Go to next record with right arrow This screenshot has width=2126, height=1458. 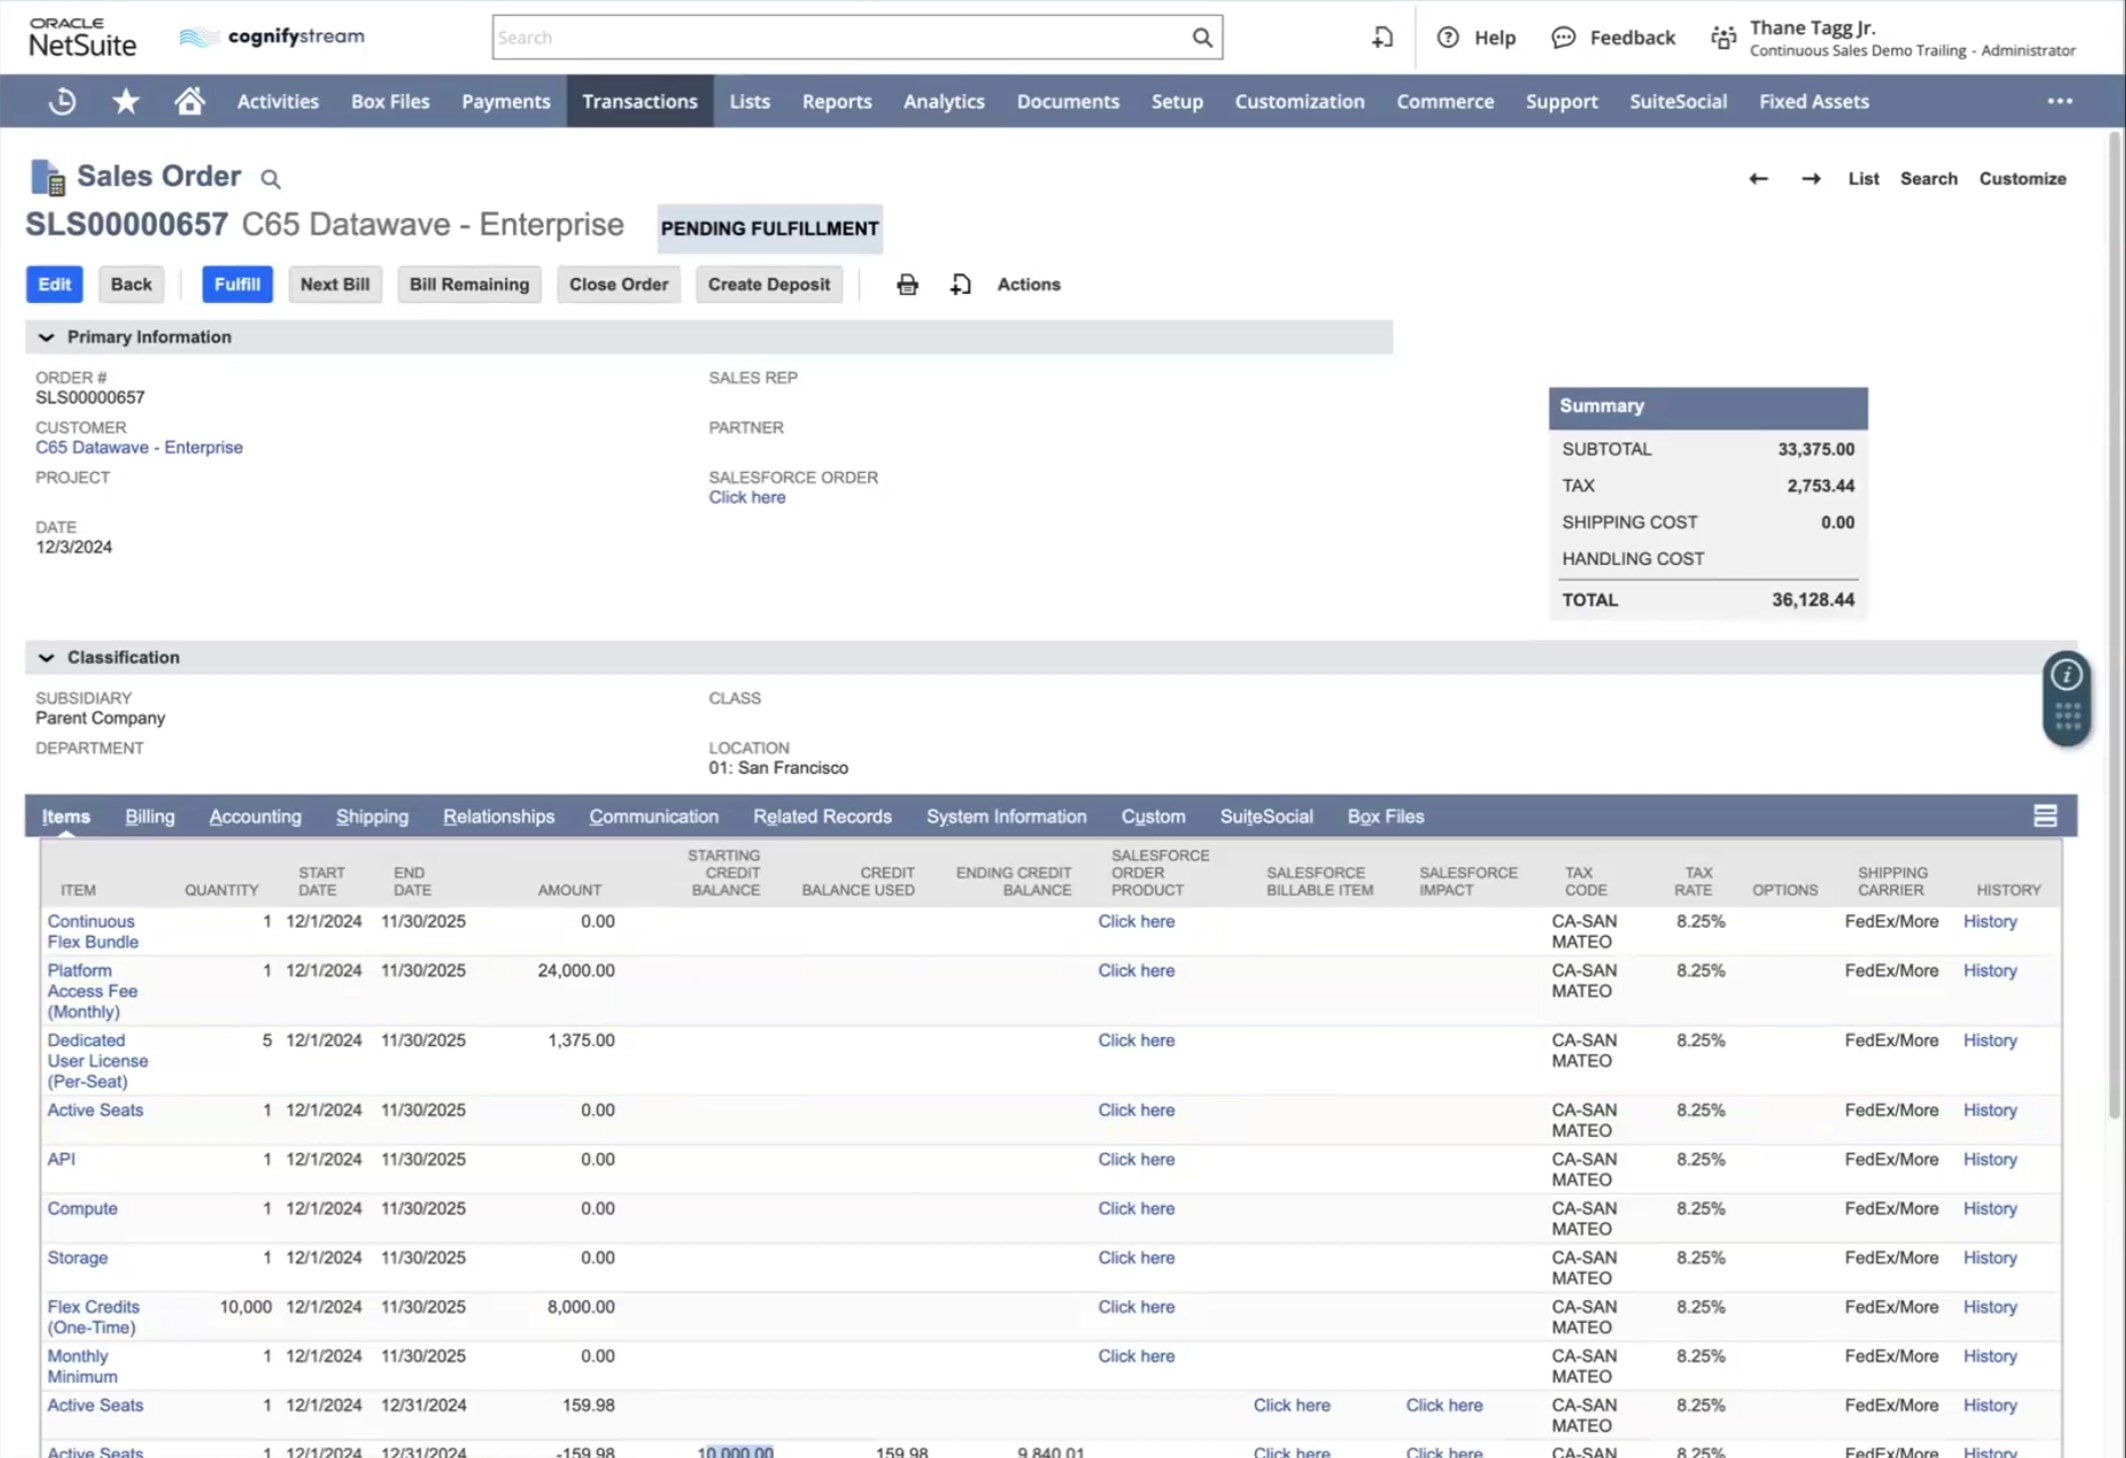point(1811,179)
